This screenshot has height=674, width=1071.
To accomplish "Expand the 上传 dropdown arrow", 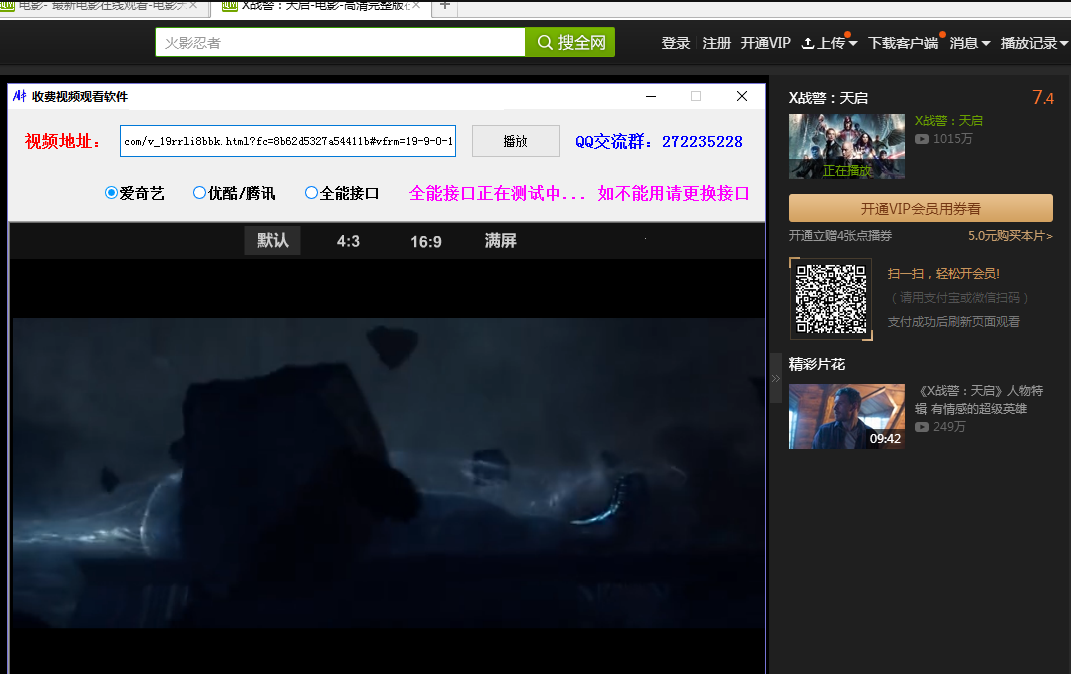I will 852,44.
